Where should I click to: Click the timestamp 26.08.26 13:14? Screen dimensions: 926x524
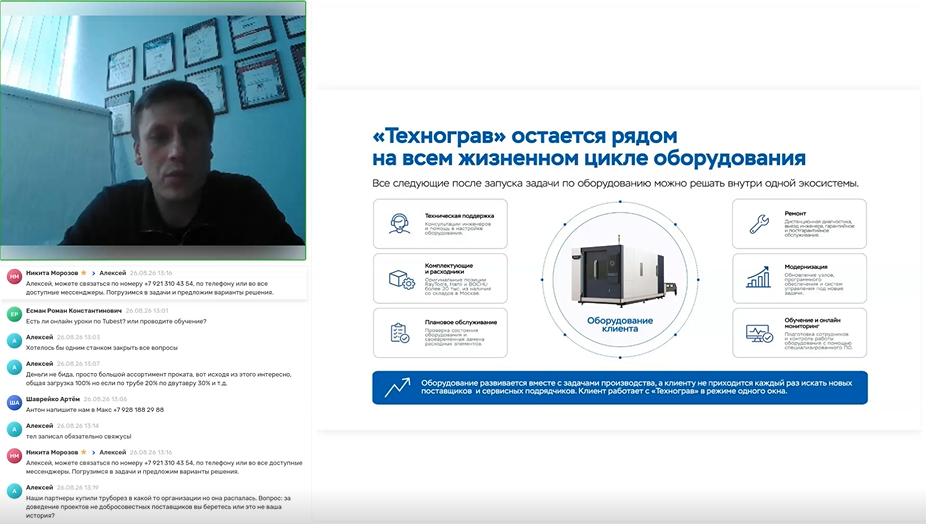click(x=78, y=425)
